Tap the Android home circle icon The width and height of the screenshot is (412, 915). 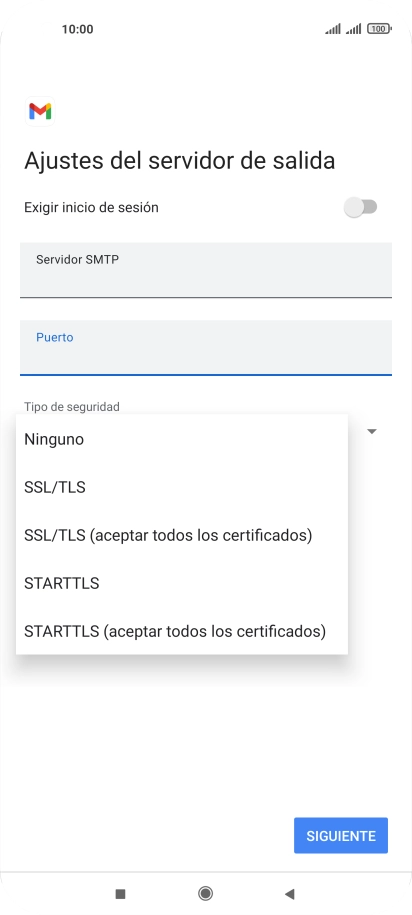205,893
